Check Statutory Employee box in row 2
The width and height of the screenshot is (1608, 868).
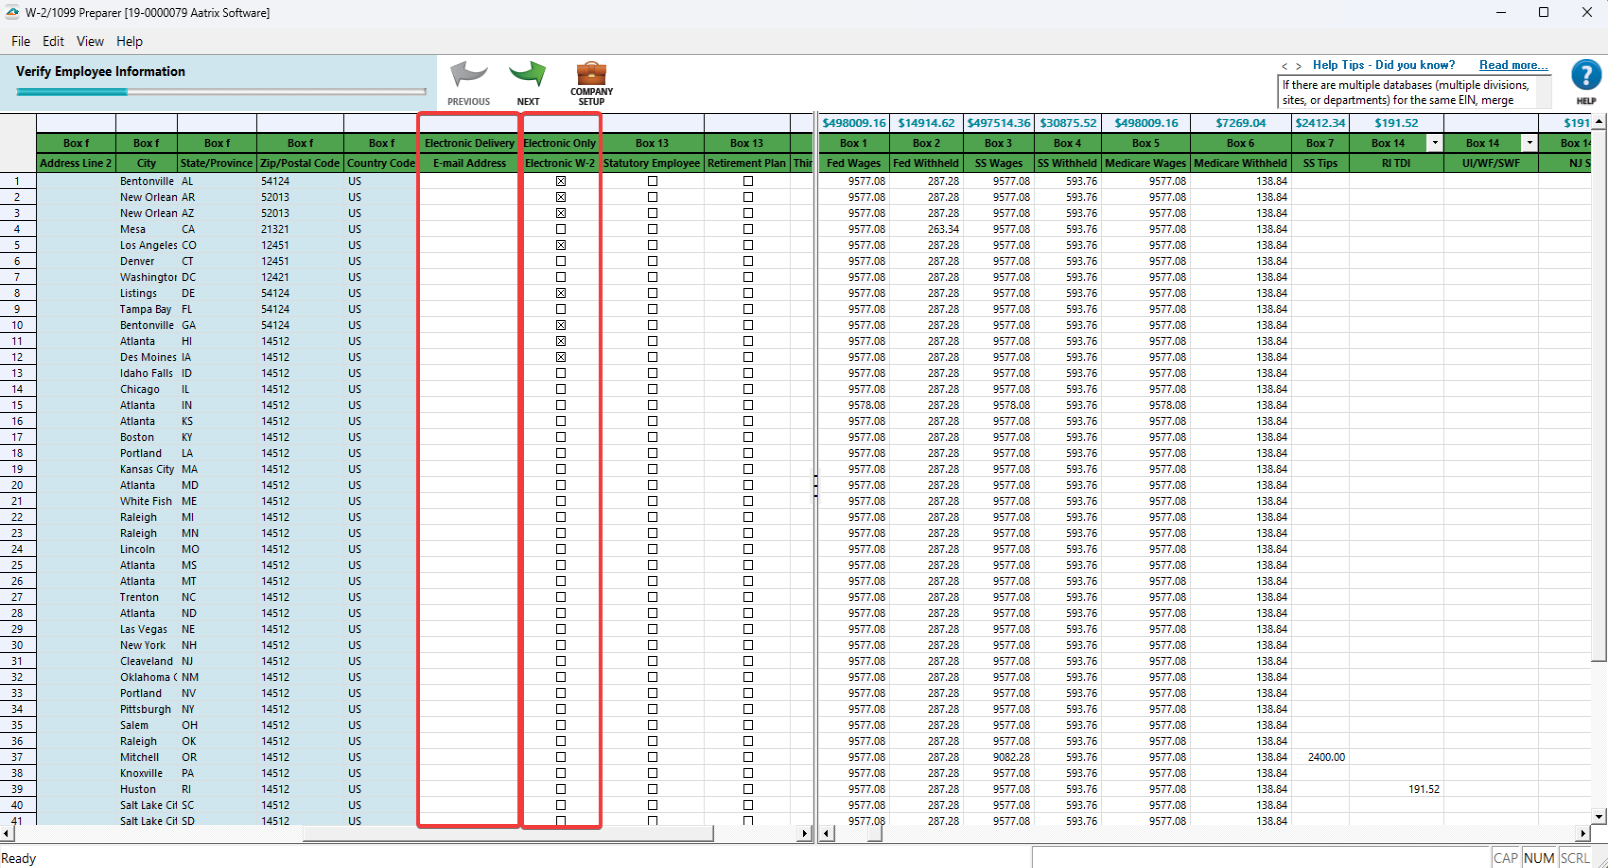tap(653, 197)
